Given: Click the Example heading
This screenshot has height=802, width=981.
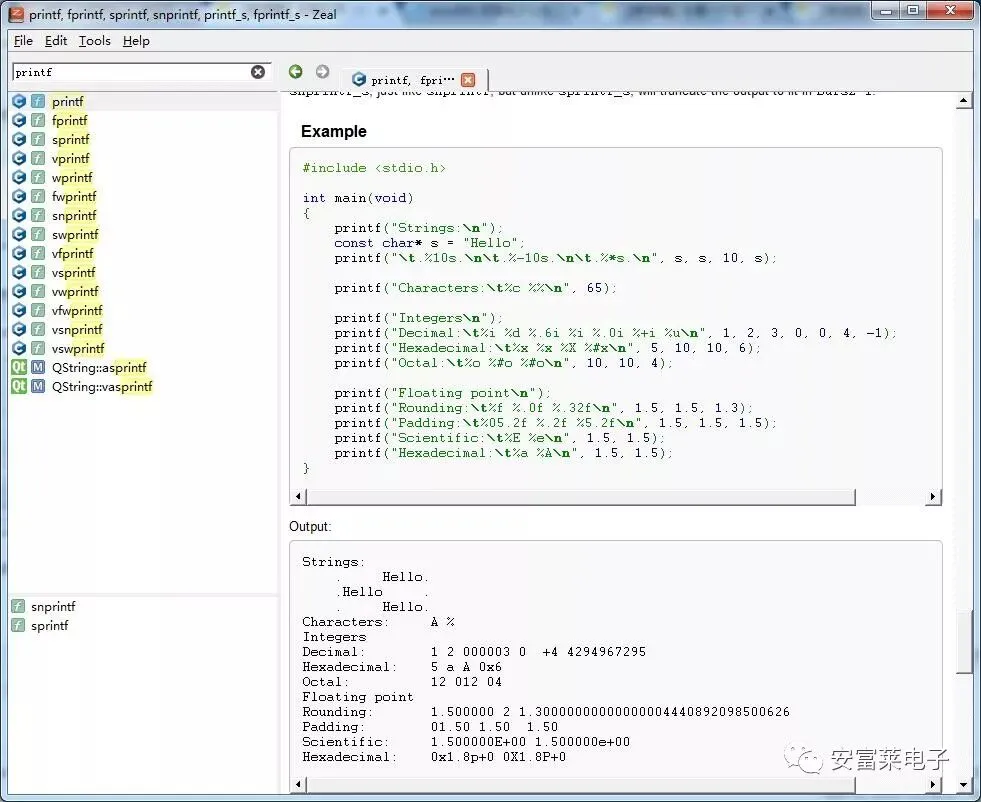Looking at the screenshot, I should [x=333, y=131].
